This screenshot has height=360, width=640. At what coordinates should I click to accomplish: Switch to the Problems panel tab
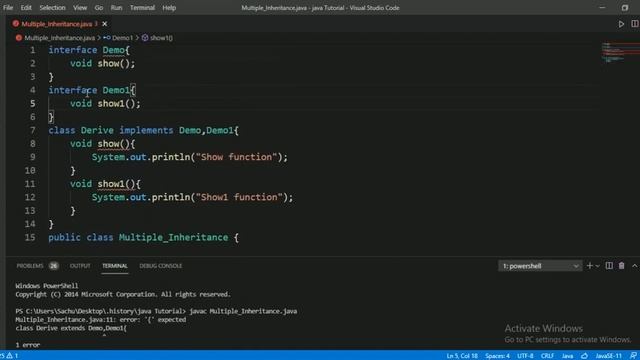(30, 266)
